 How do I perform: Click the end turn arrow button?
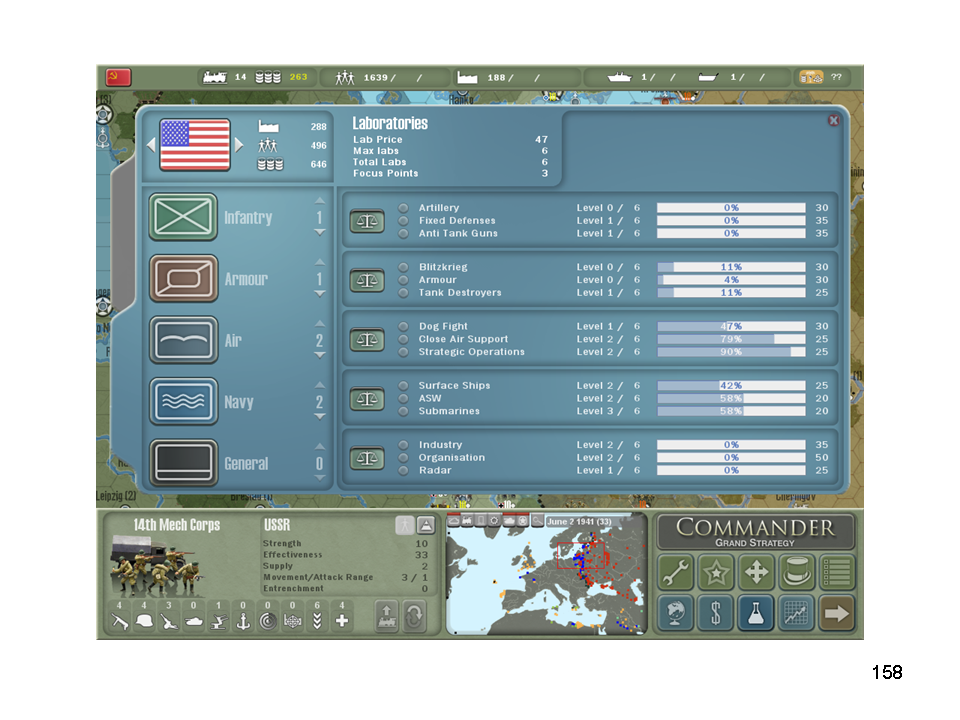click(x=836, y=612)
